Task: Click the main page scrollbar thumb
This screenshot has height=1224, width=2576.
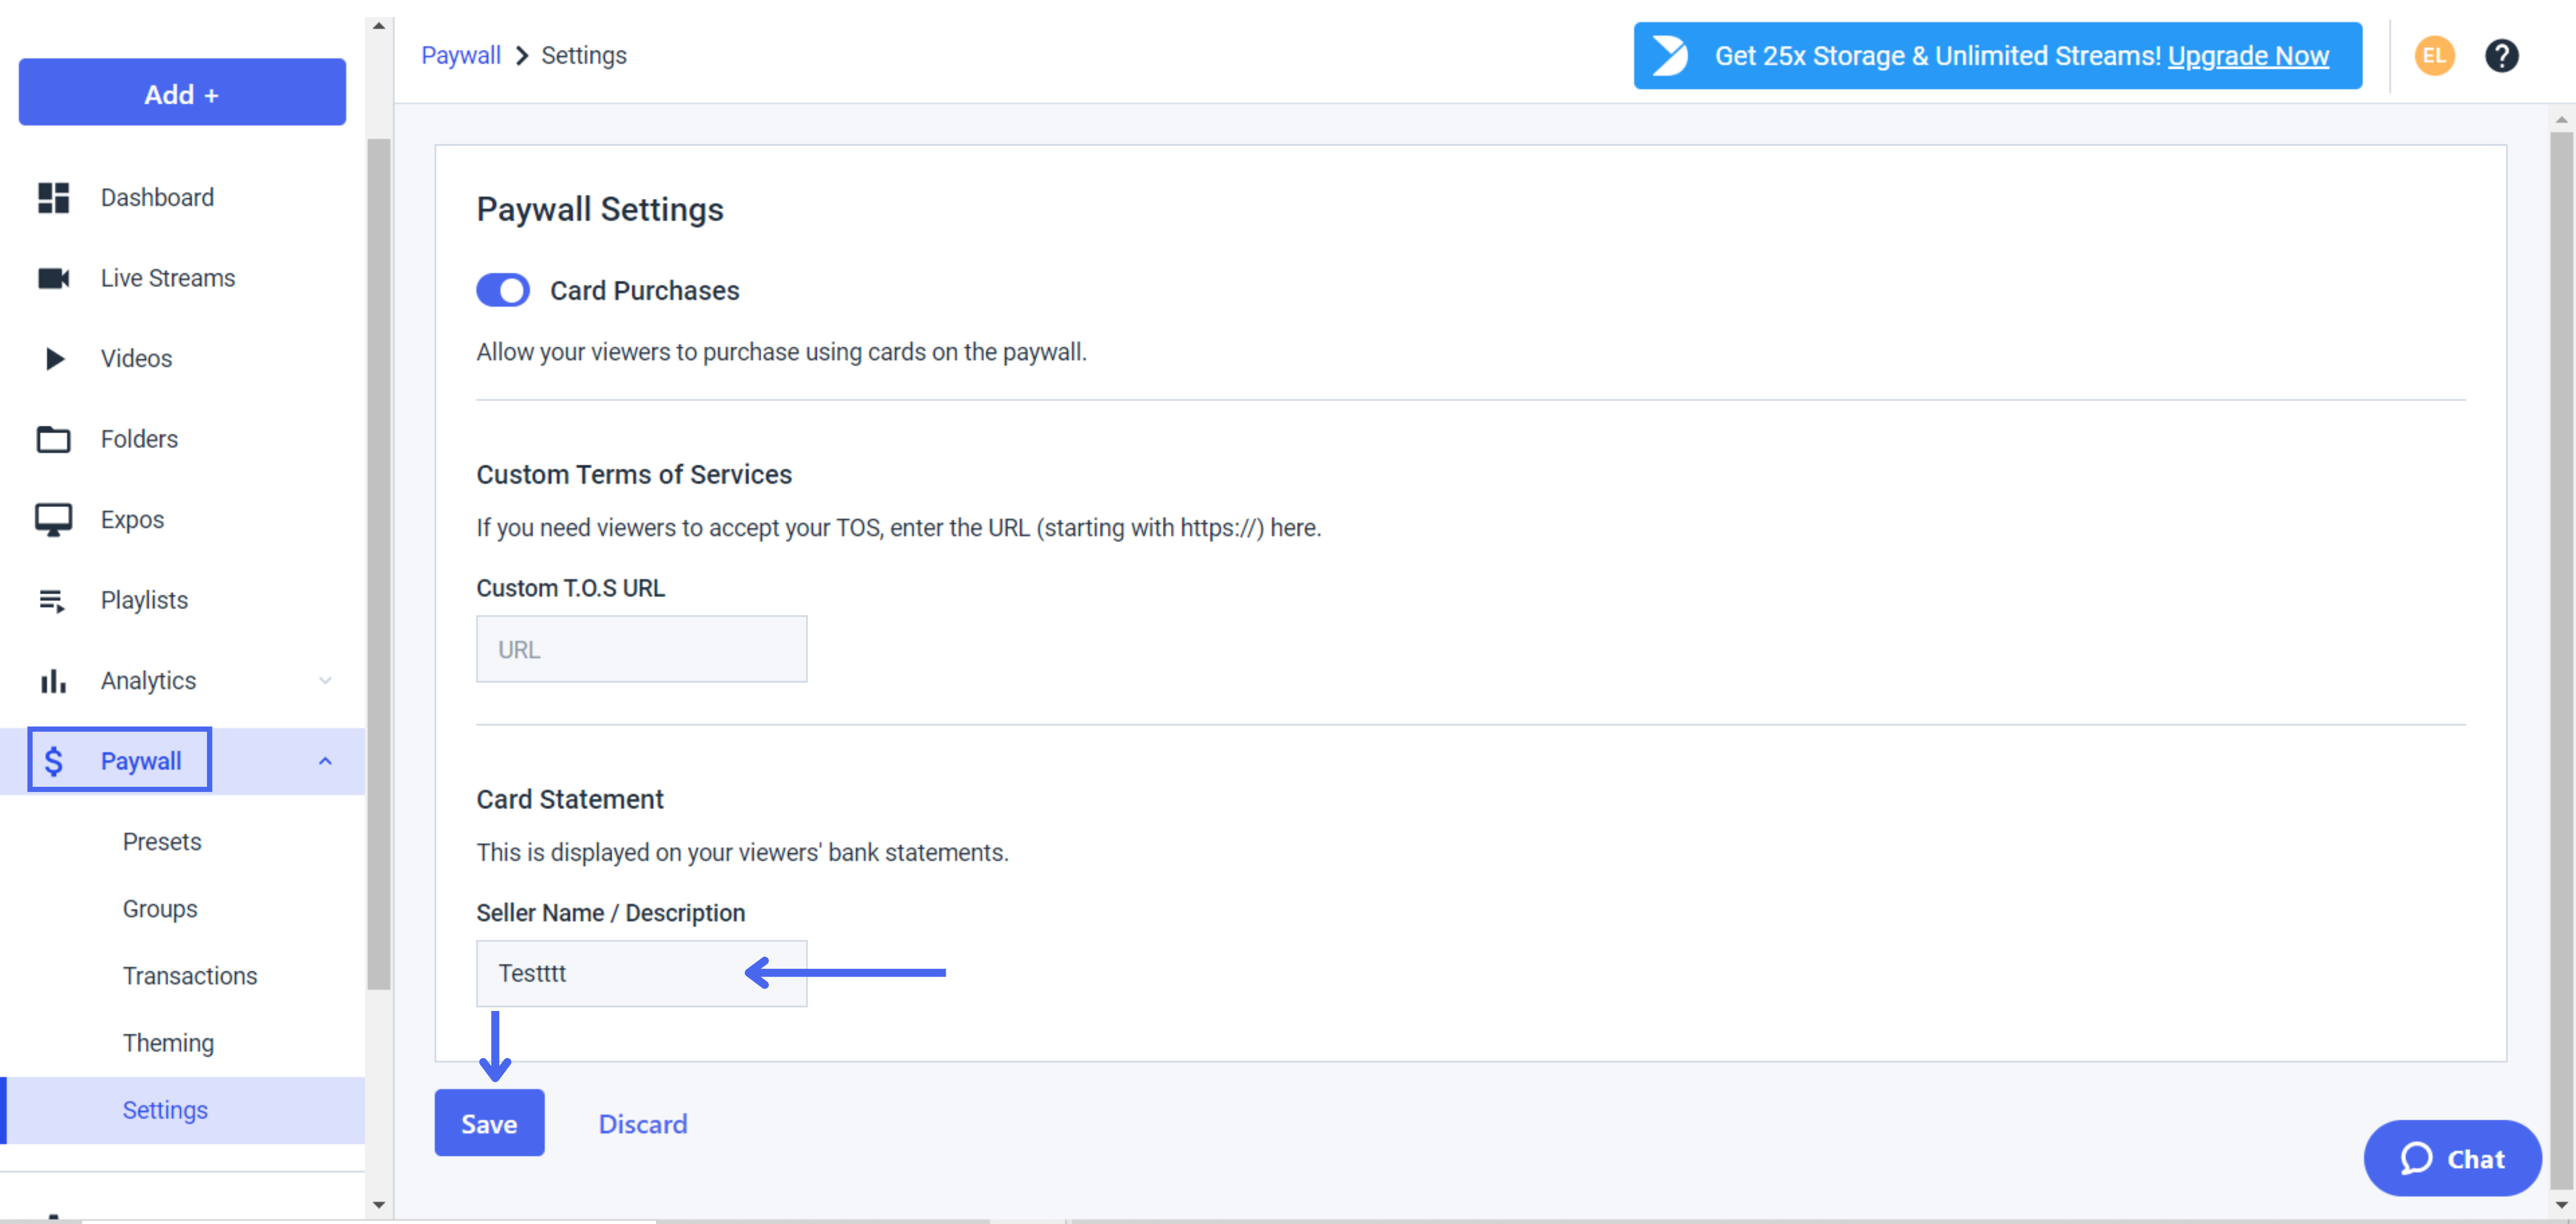Action: click(2561, 661)
